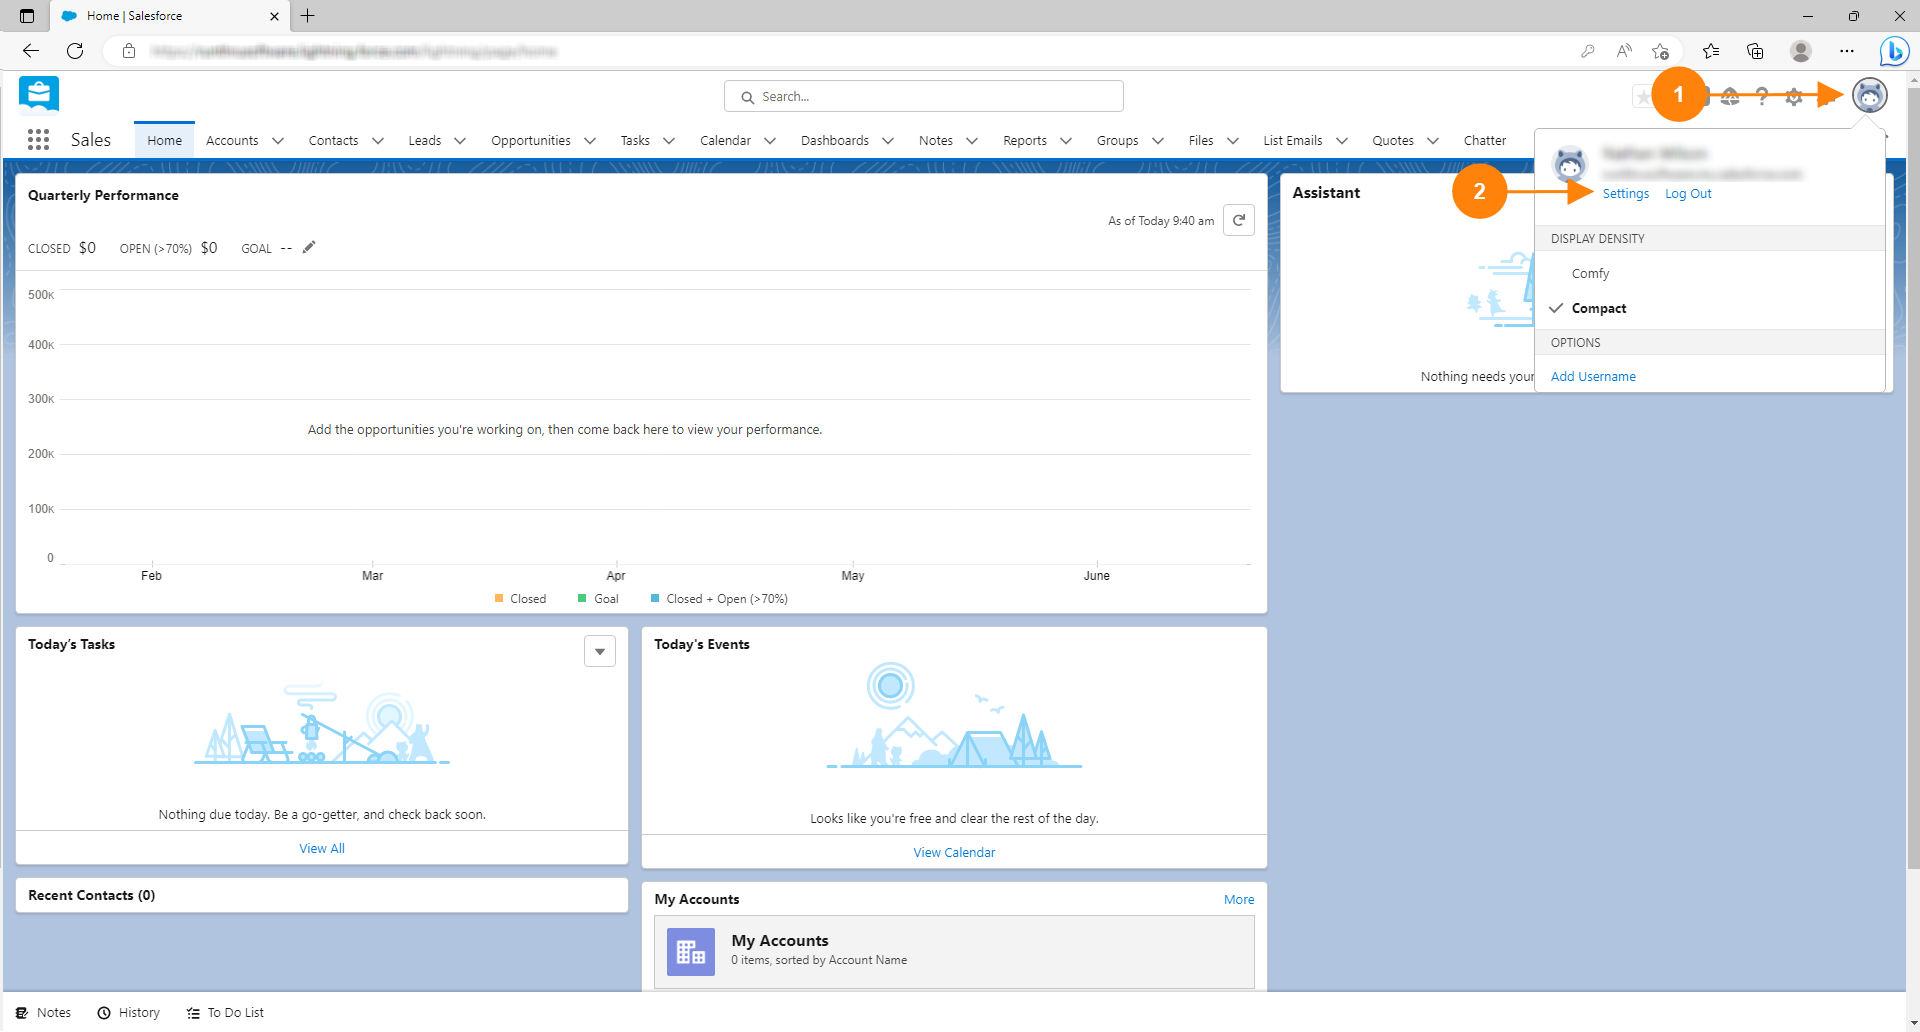Viewport: 1920px width, 1032px height.
Task: Switch to the Chatter tab
Action: pyautogui.click(x=1484, y=141)
